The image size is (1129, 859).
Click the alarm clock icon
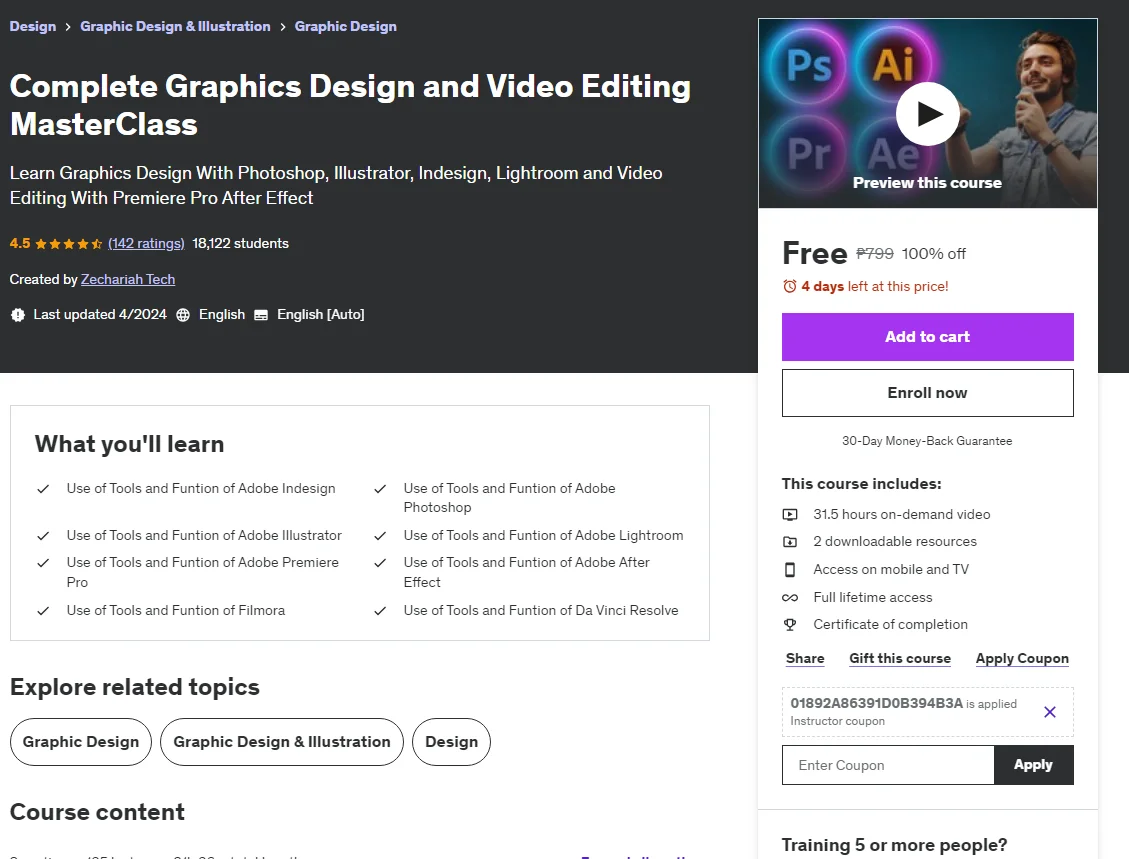click(x=790, y=286)
